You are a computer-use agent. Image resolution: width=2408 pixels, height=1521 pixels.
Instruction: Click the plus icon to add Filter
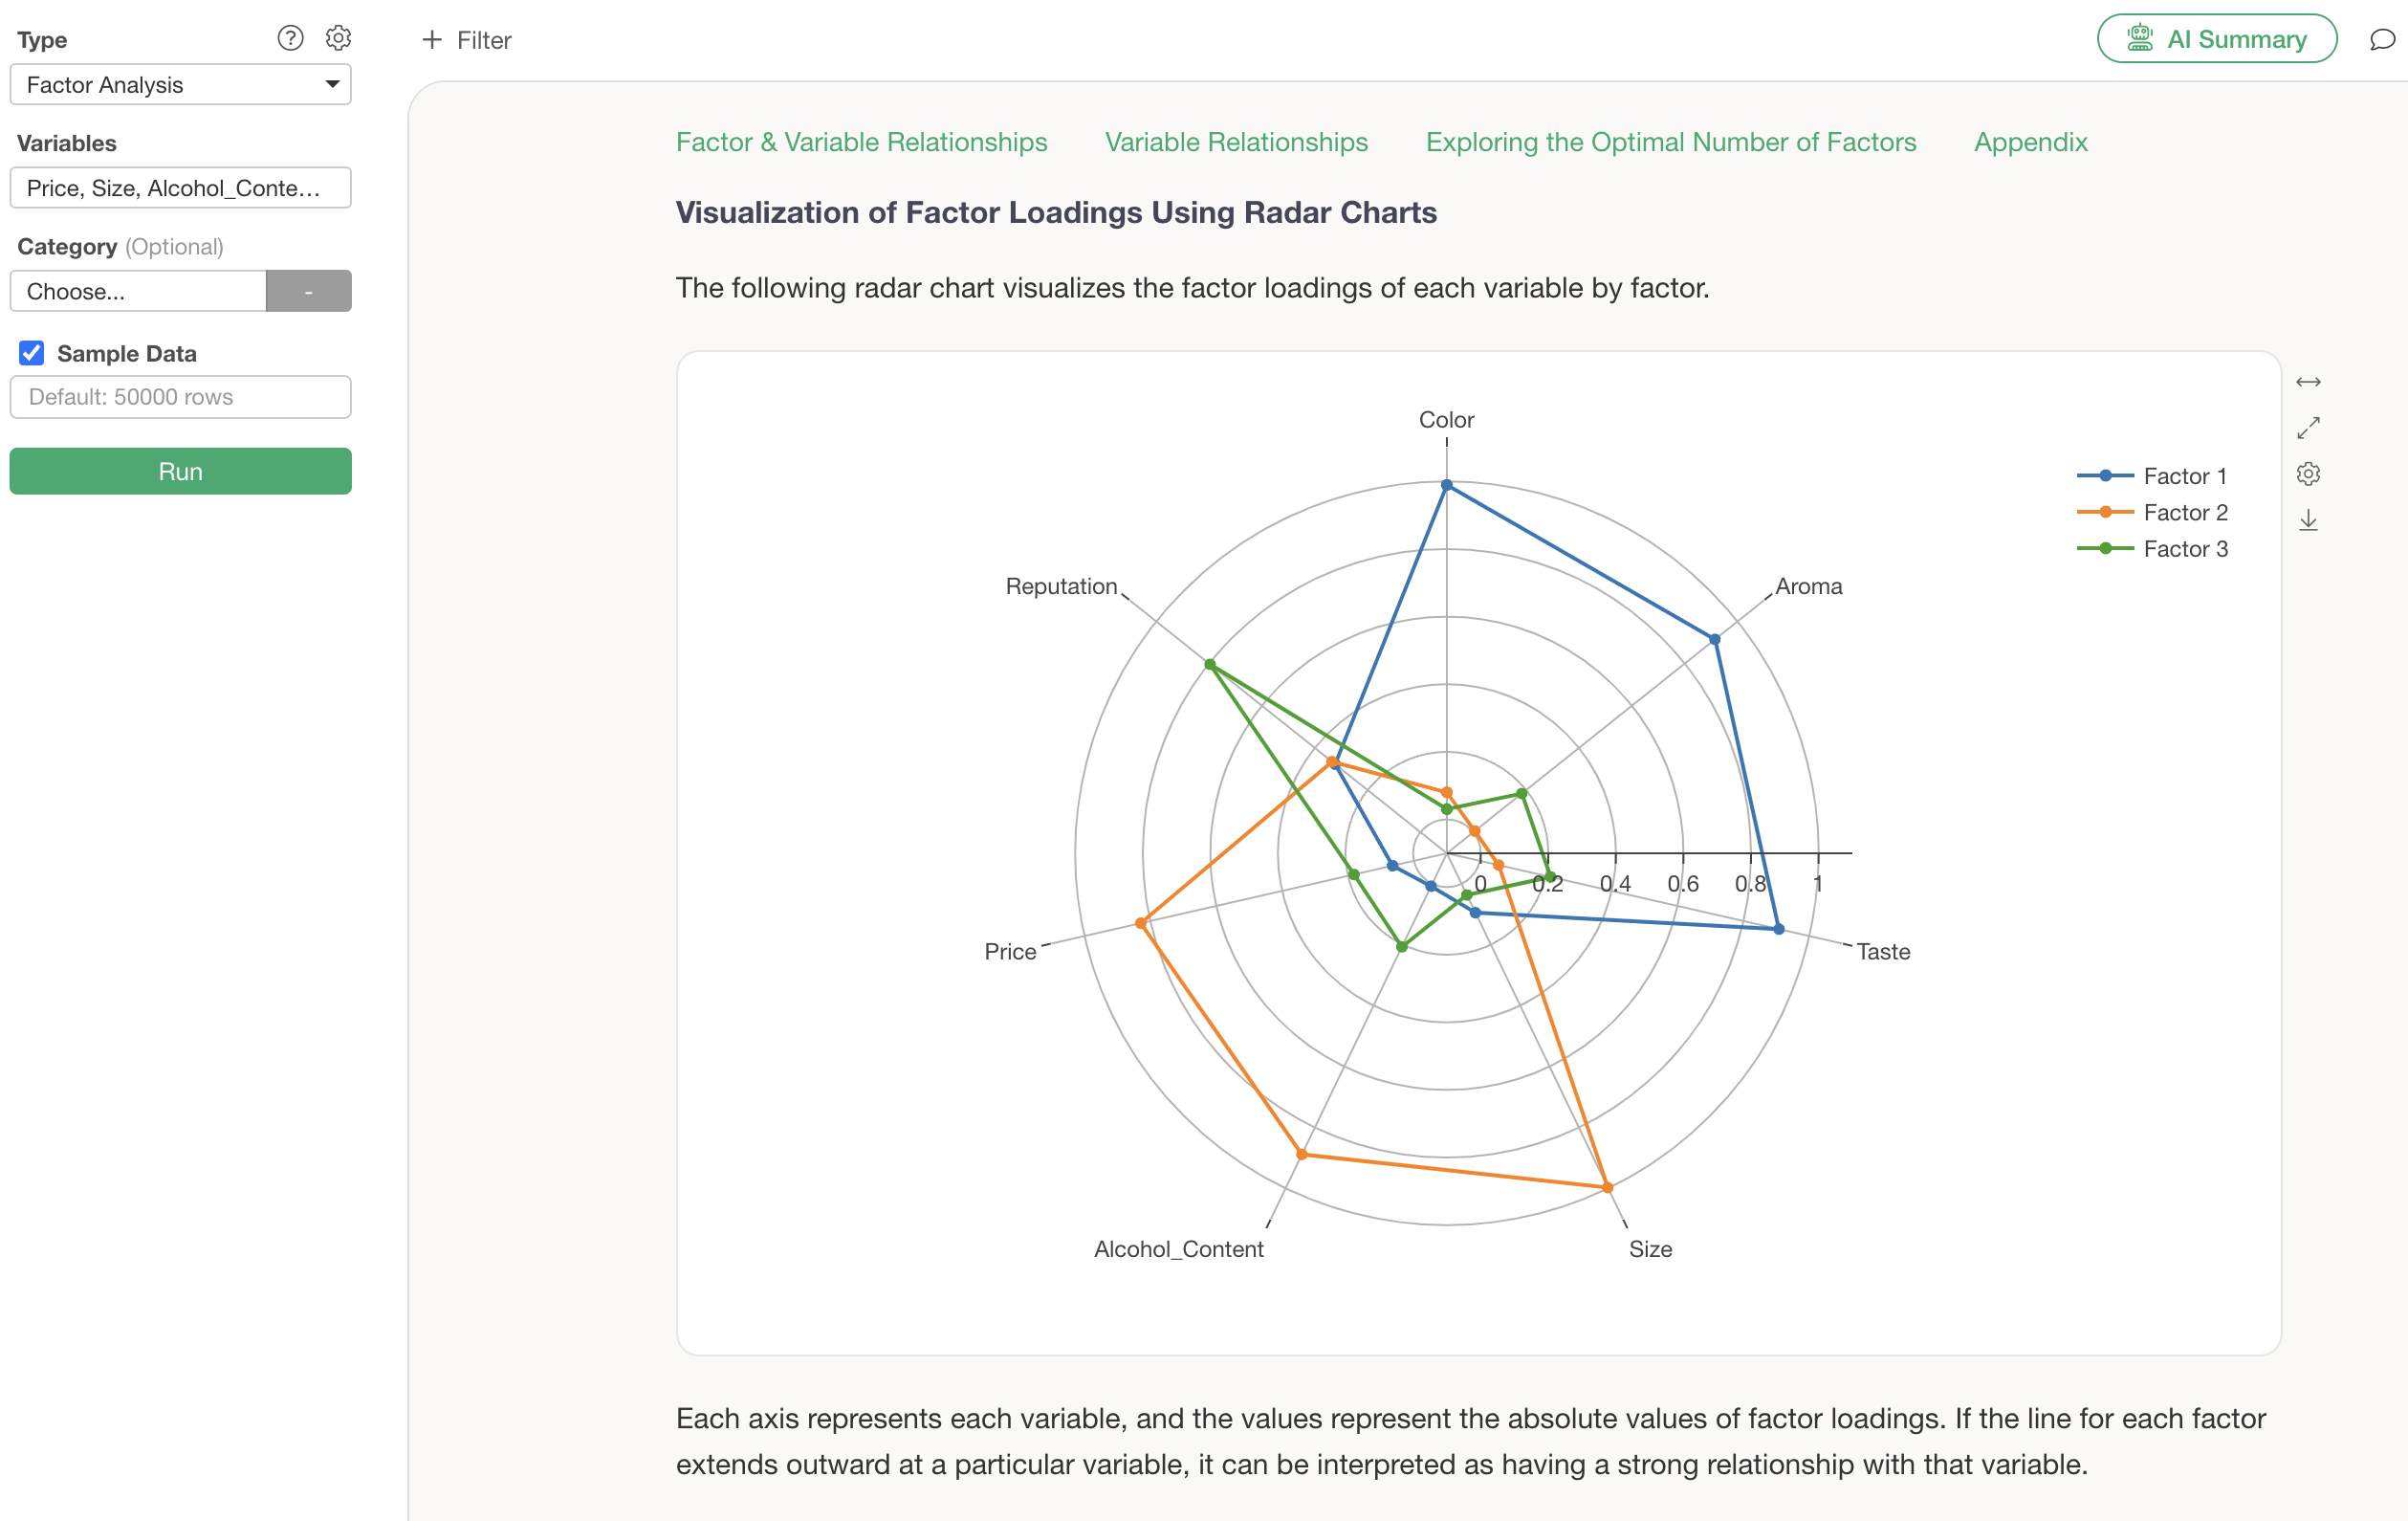coord(432,40)
